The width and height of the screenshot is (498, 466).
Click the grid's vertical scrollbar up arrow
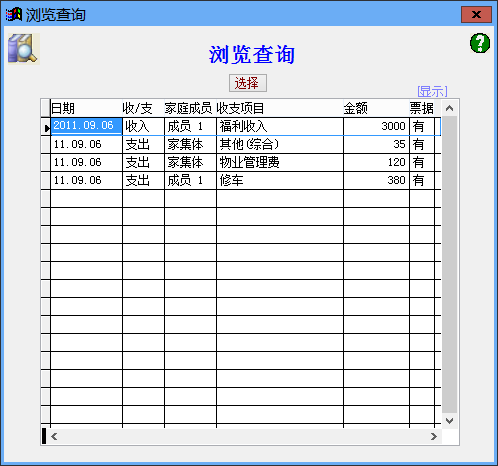tap(449, 108)
